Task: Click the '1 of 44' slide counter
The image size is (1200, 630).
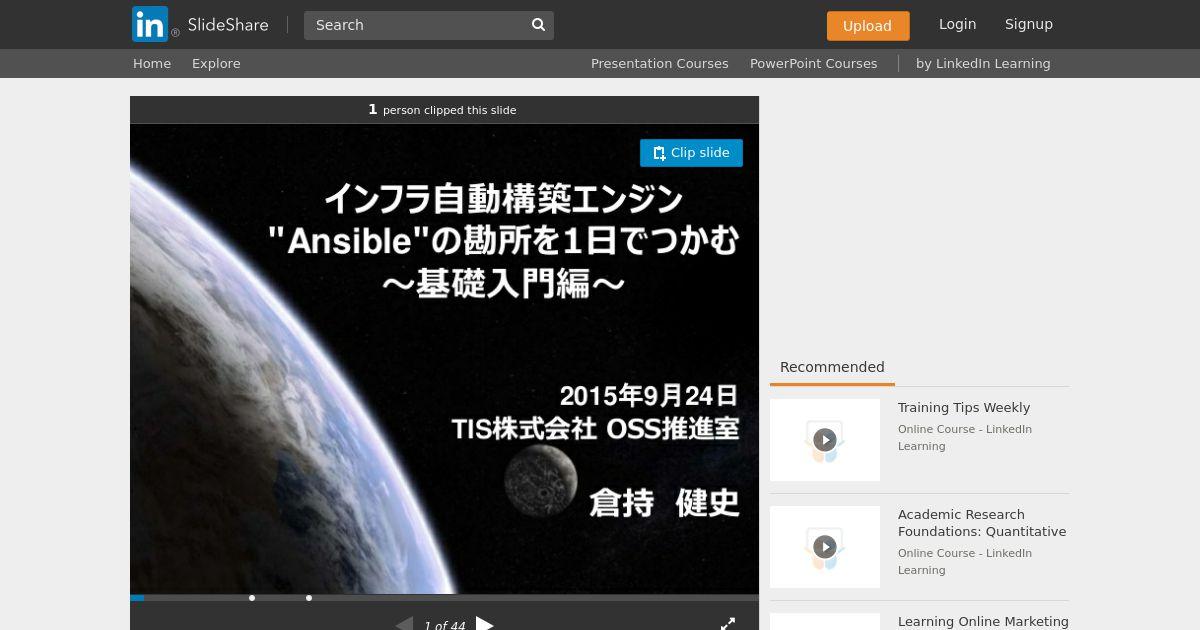Action: (x=444, y=625)
